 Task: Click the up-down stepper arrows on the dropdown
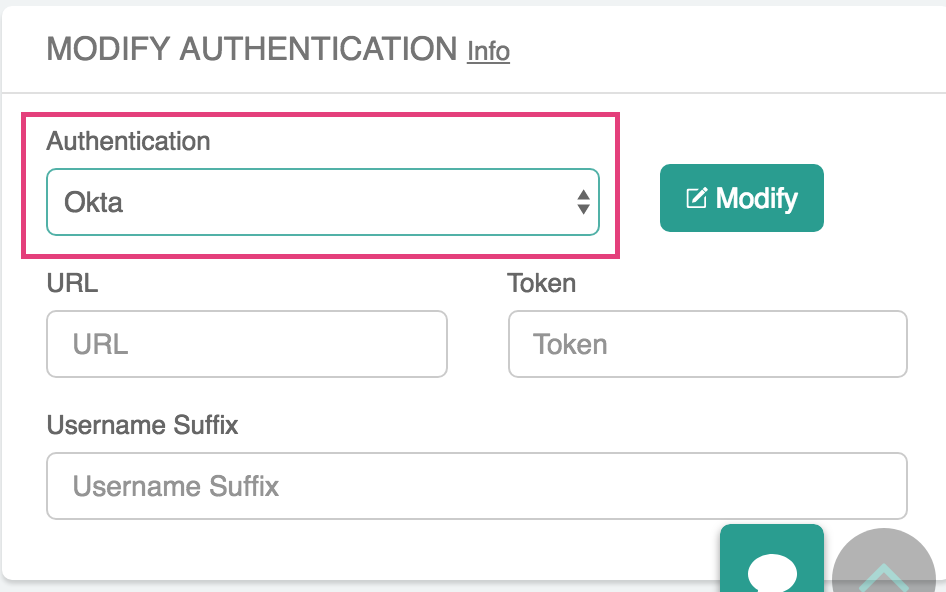[583, 201]
